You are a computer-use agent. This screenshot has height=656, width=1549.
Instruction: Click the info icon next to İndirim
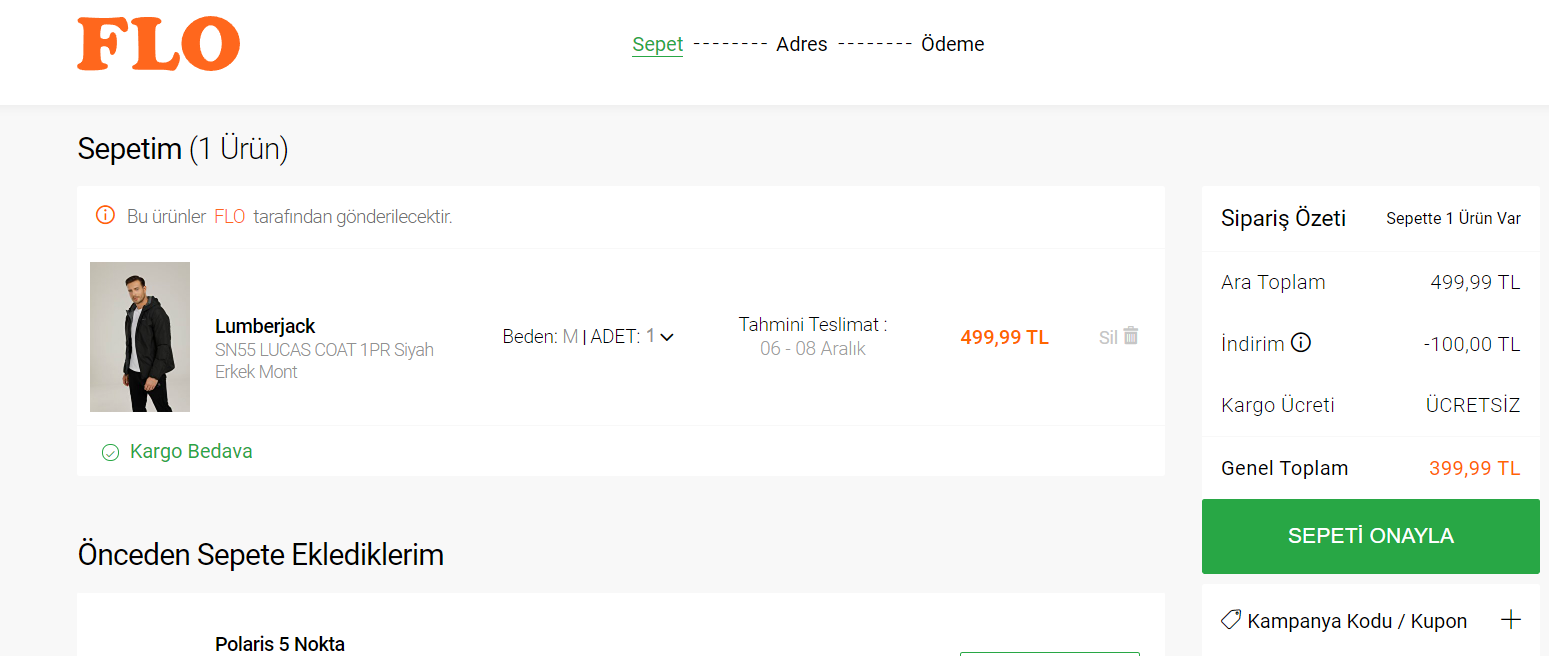(1300, 343)
